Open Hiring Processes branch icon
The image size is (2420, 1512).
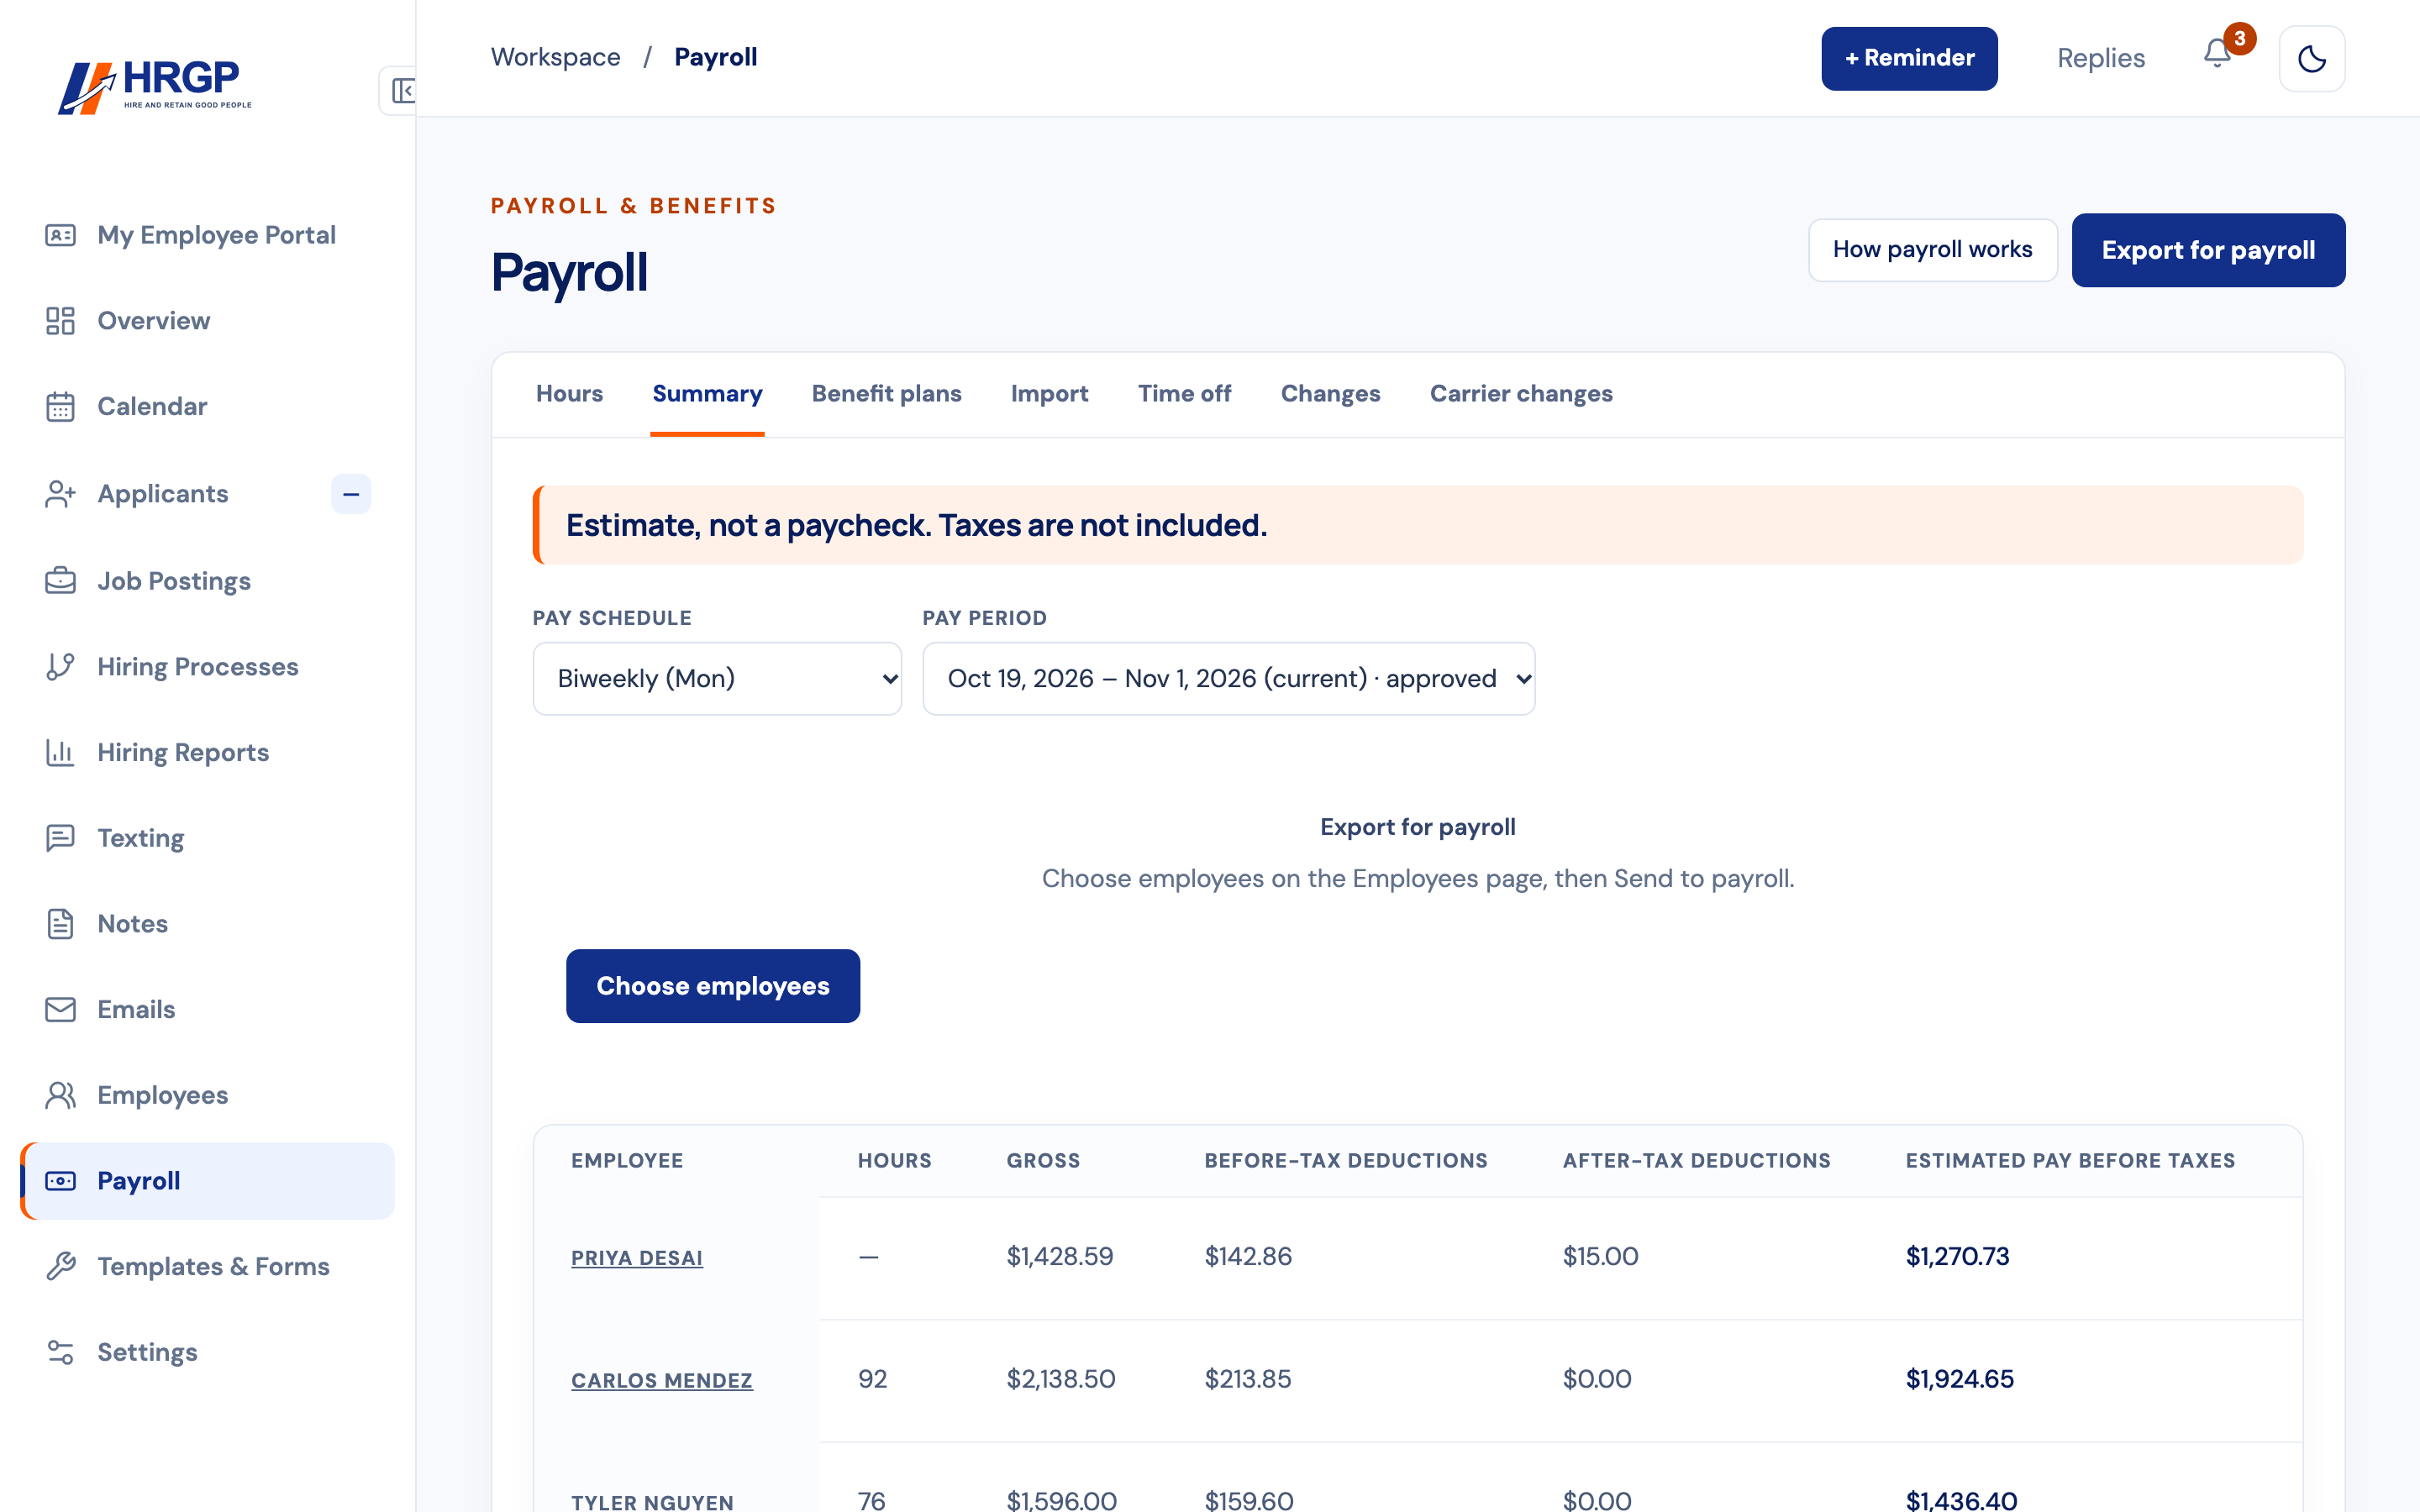click(60, 667)
